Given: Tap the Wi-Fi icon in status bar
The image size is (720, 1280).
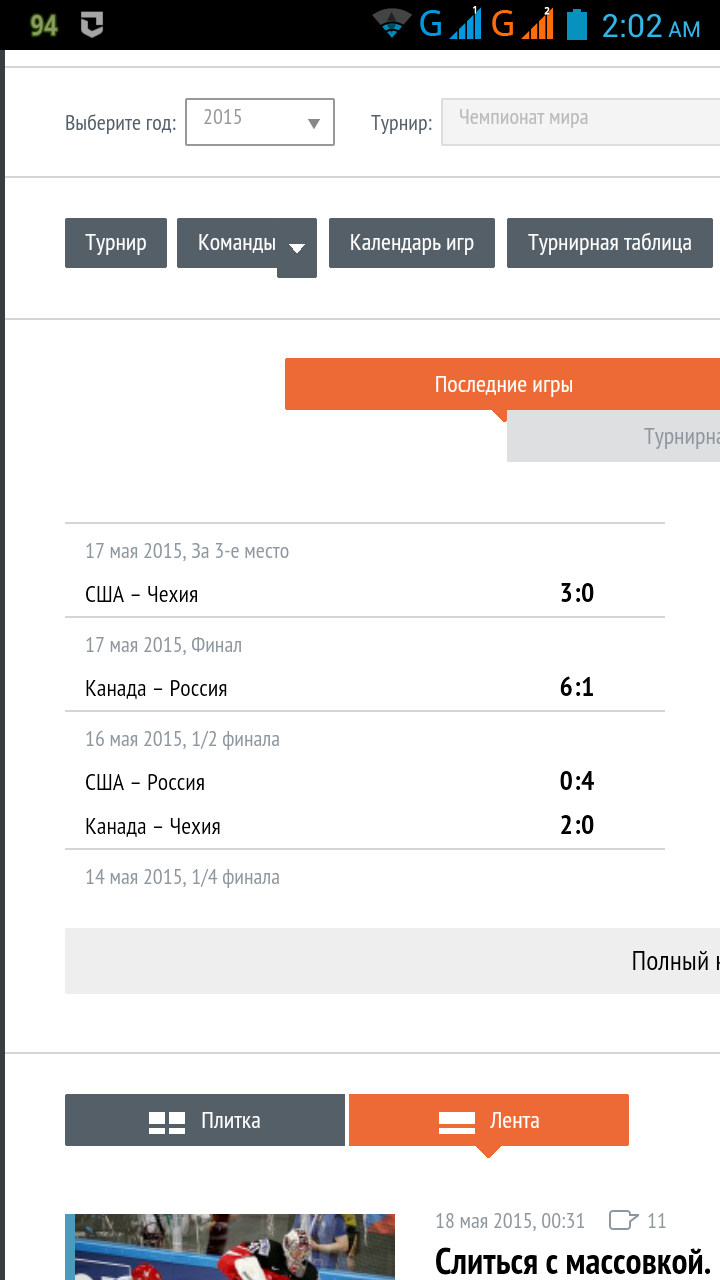Looking at the screenshot, I should coord(392,24).
